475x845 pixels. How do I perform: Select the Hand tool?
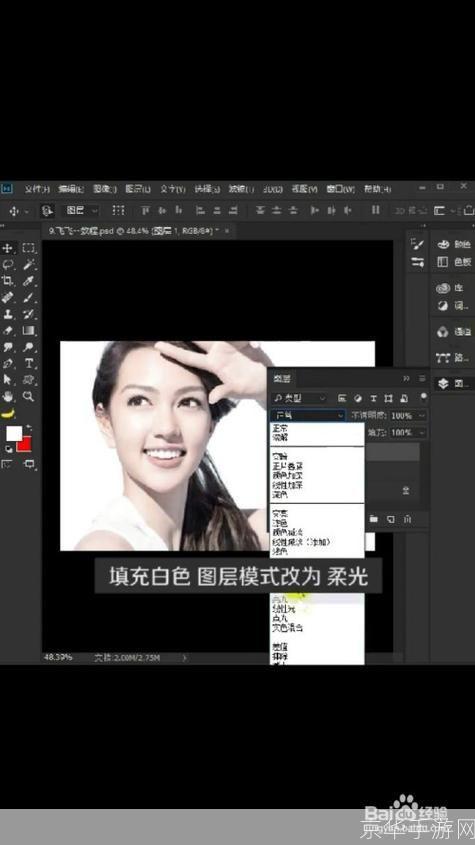8,397
